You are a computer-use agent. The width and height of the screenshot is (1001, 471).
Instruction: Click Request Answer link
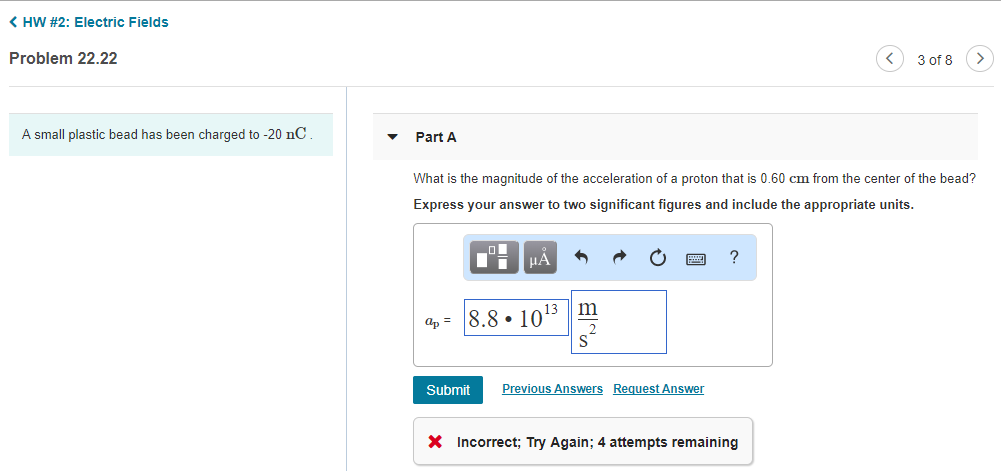[658, 389]
